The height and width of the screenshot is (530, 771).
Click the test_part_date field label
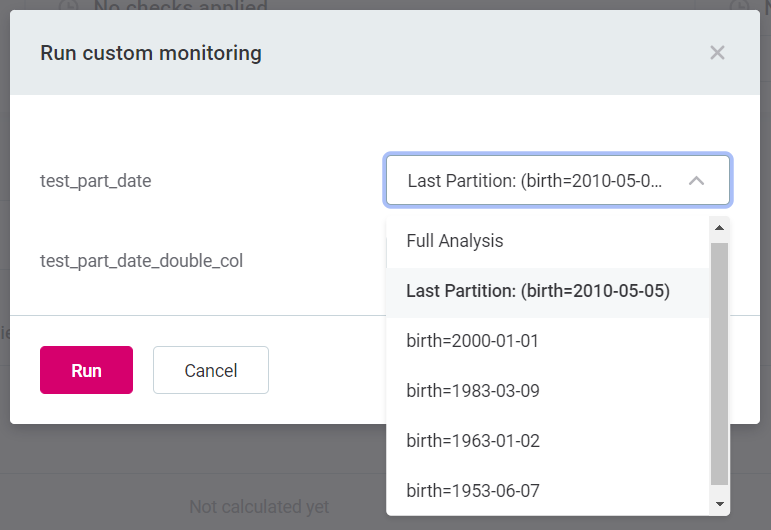tap(96, 181)
